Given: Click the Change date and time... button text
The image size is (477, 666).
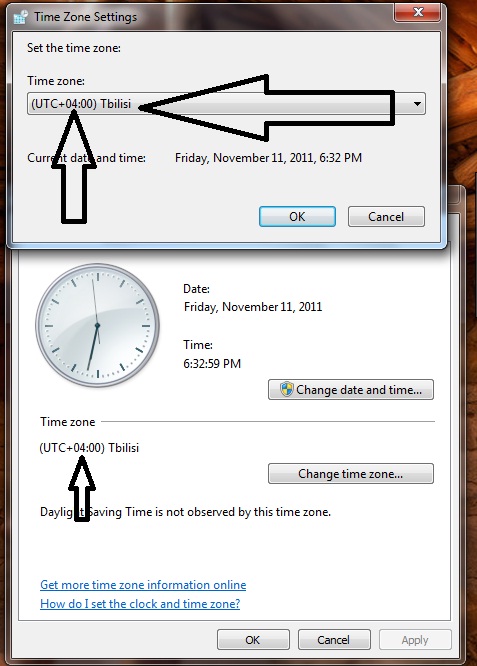Looking at the screenshot, I should (359, 390).
